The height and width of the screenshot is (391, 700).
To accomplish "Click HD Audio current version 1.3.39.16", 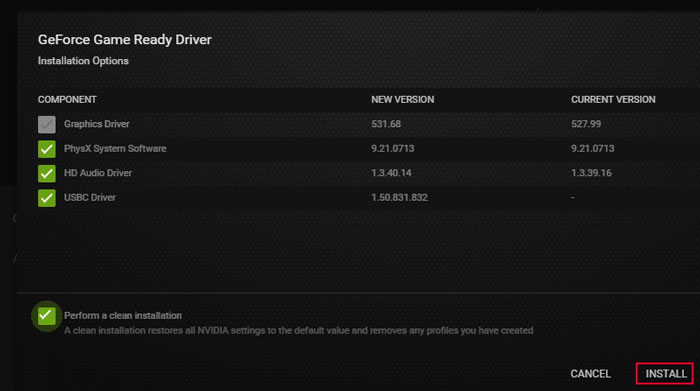I will coord(591,173).
